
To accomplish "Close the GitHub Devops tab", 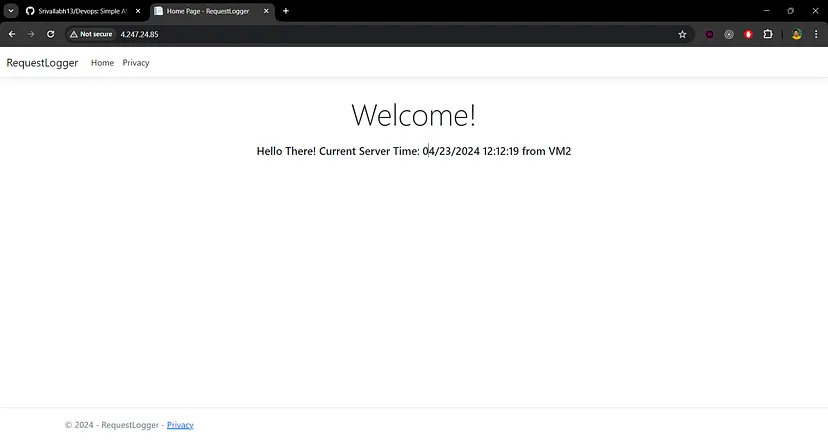I will click(138, 11).
